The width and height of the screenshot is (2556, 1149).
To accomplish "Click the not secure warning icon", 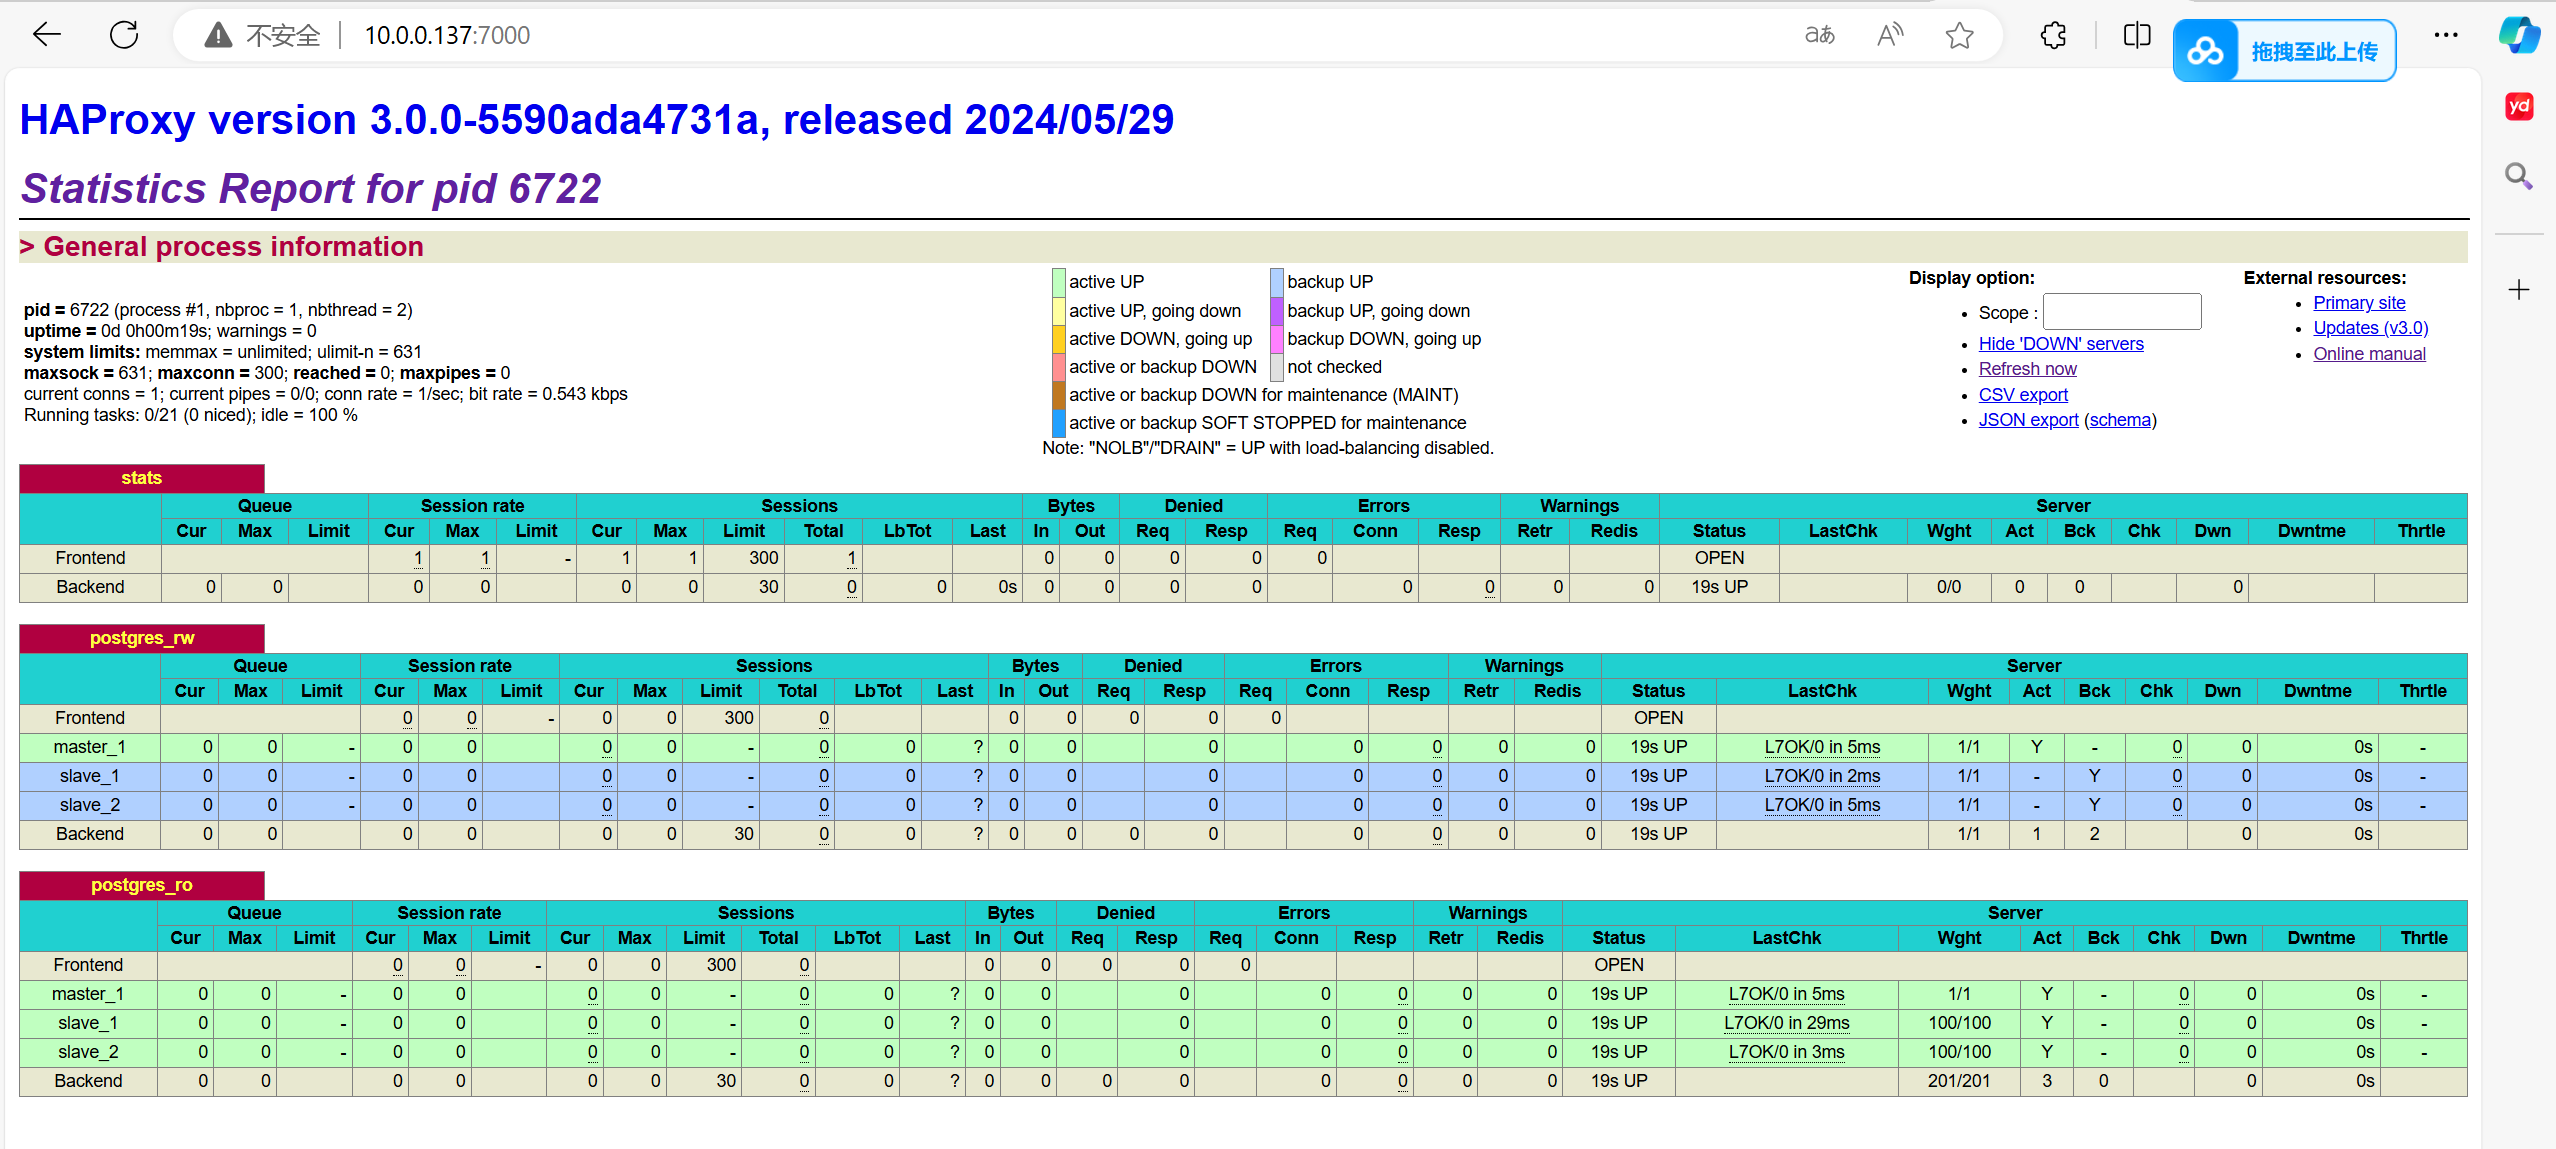I will click(x=217, y=36).
